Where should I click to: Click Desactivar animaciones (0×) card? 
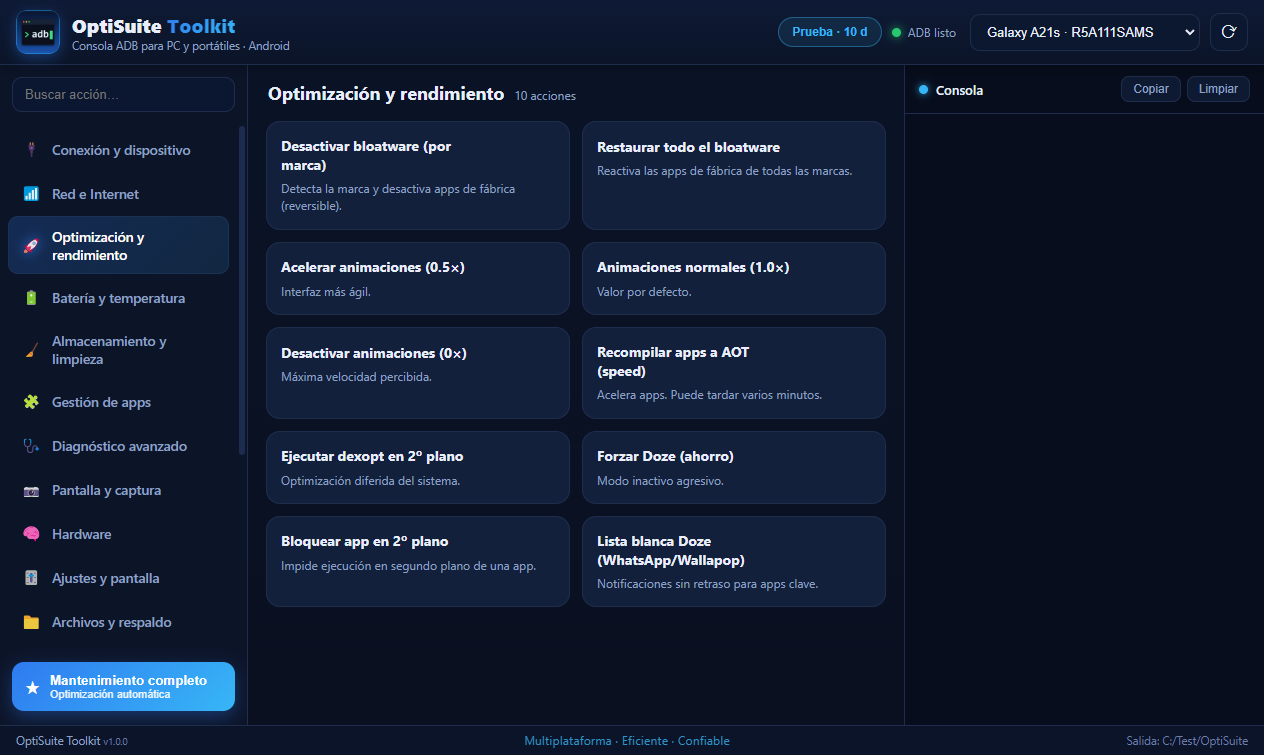tap(418, 373)
